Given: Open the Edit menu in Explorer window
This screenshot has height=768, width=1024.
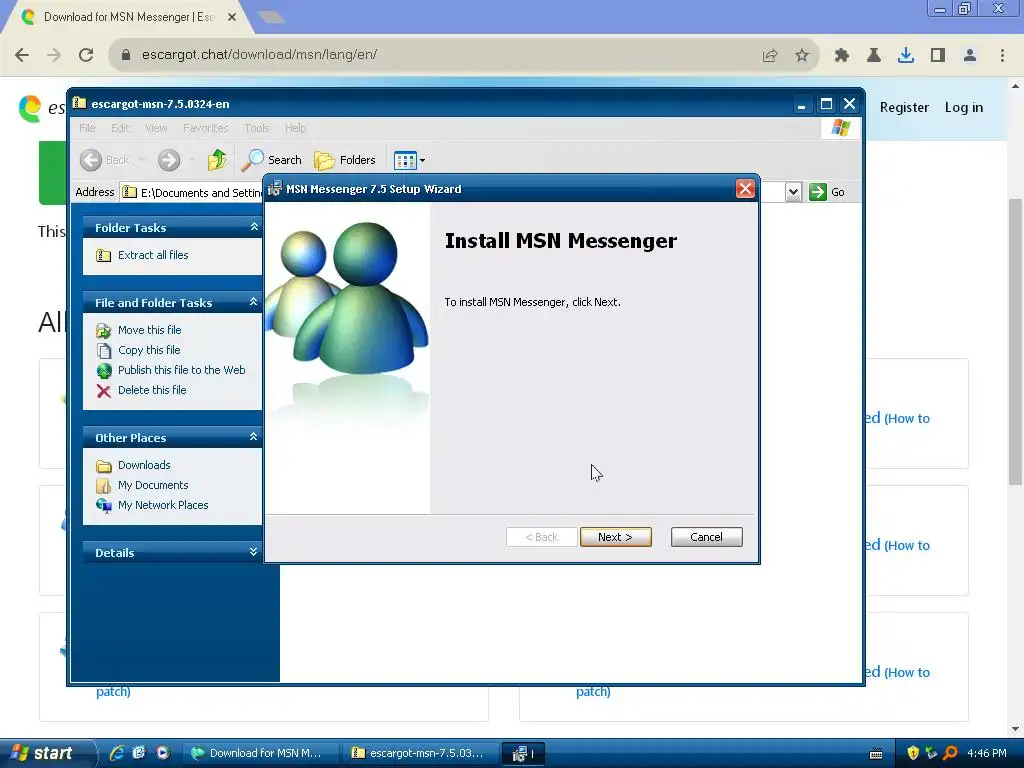Looking at the screenshot, I should (120, 128).
